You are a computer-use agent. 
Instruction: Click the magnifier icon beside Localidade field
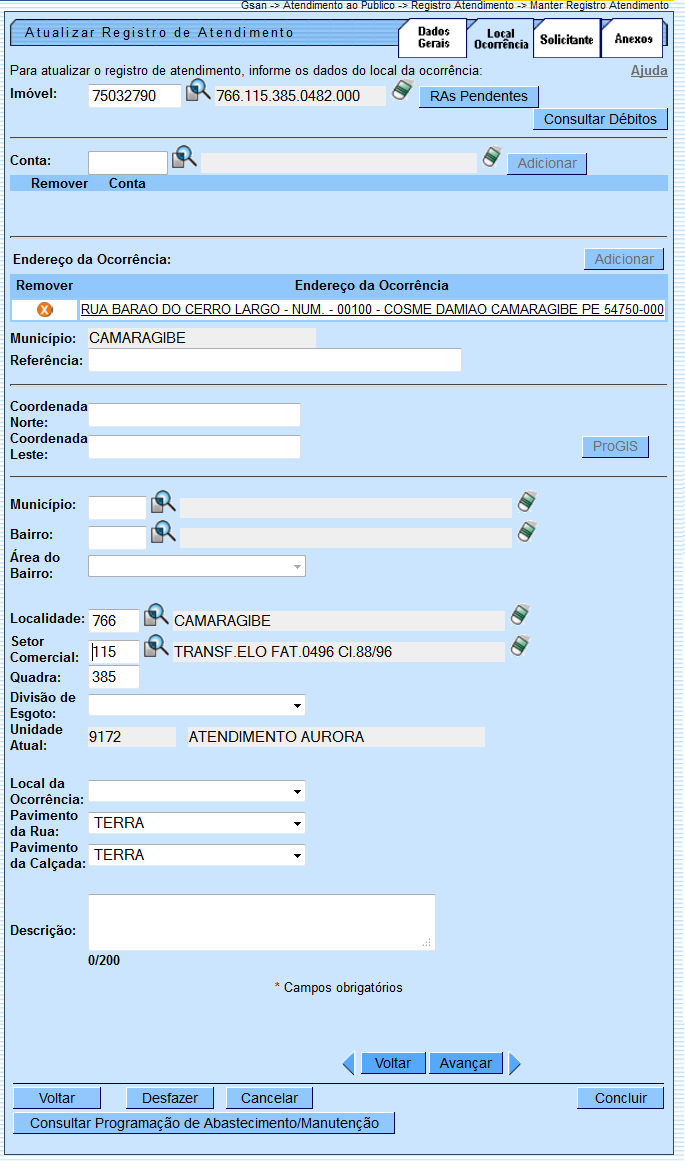point(157,616)
